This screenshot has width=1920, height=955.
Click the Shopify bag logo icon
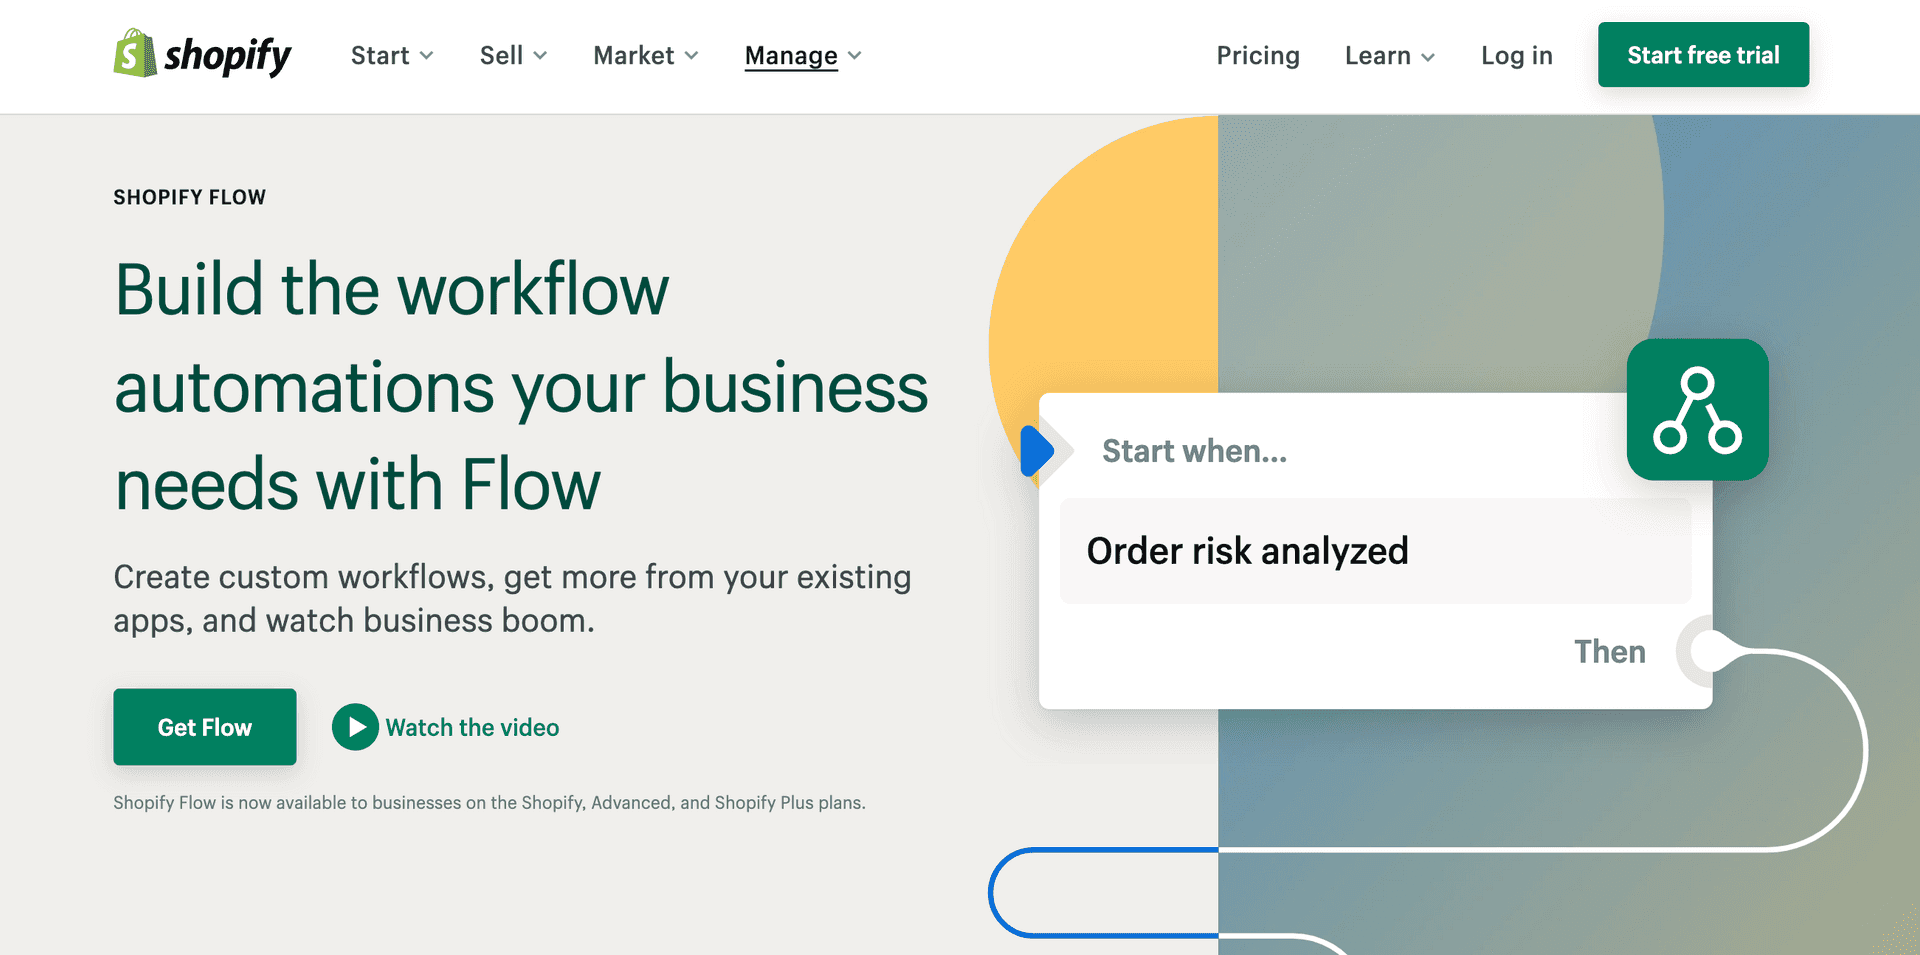pyautogui.click(x=135, y=53)
